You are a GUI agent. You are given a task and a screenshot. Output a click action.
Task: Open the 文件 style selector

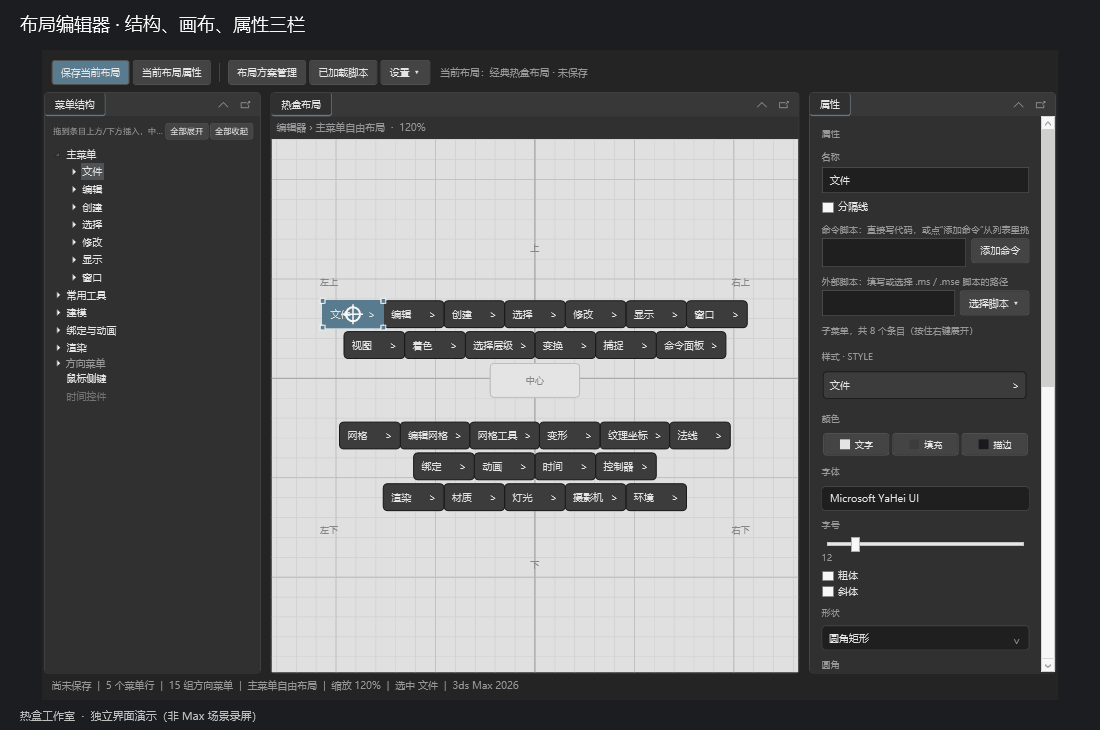(924, 385)
